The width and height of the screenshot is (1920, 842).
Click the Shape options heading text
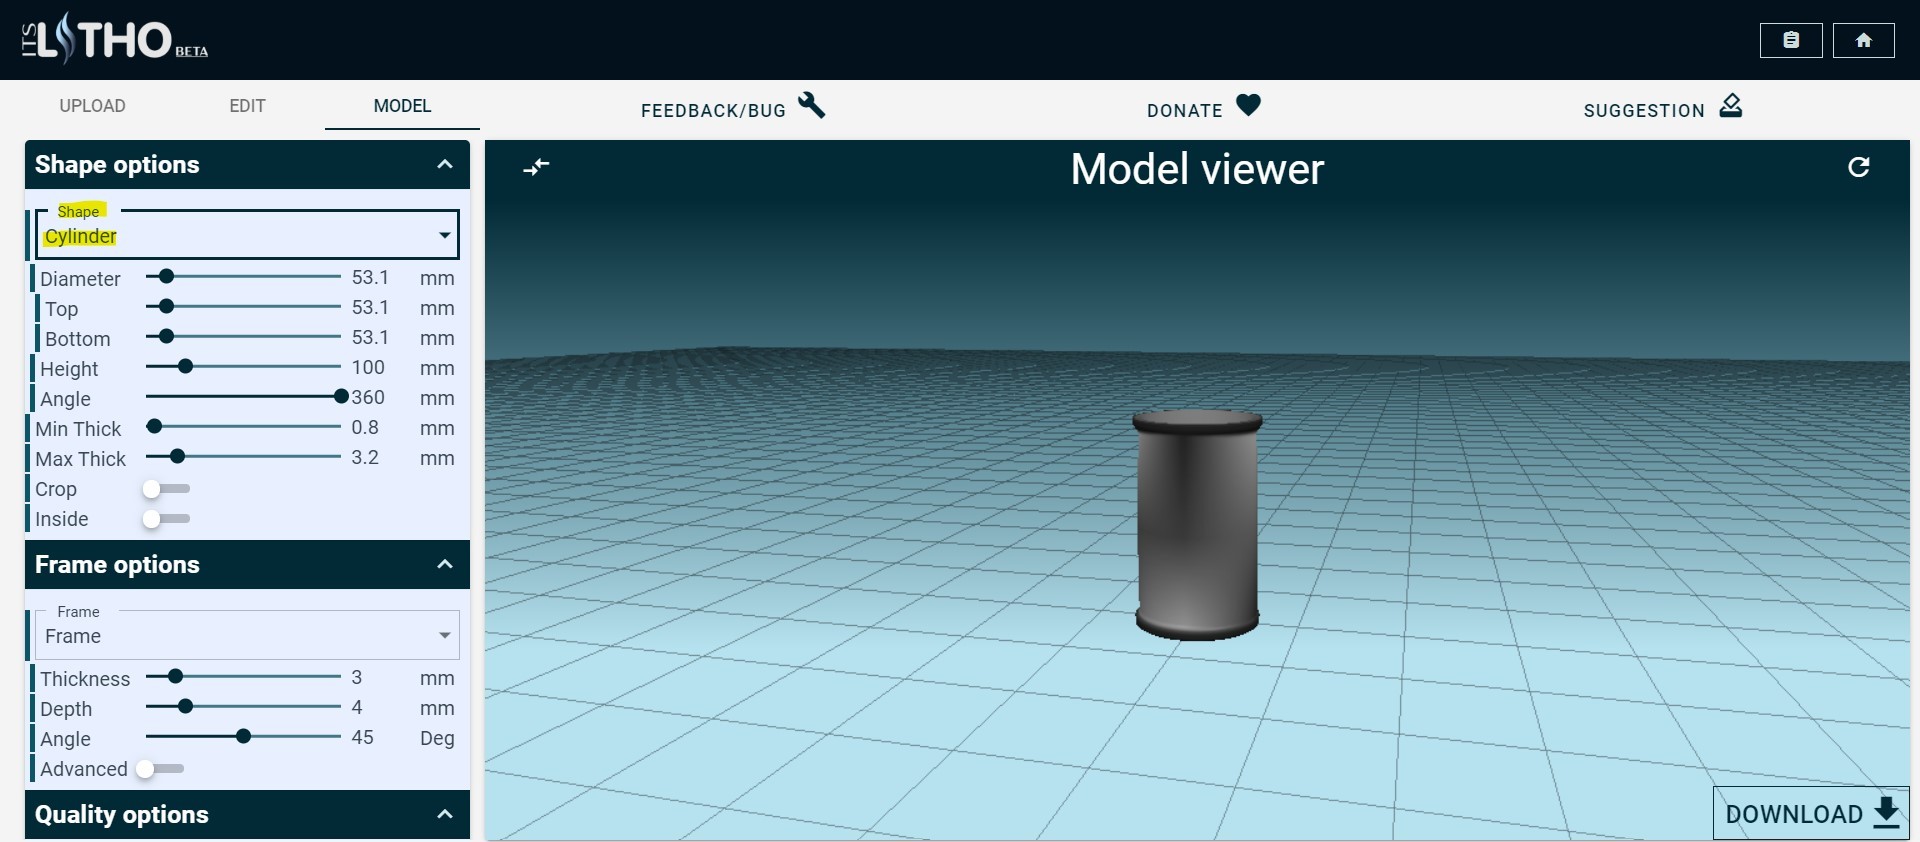pos(117,164)
